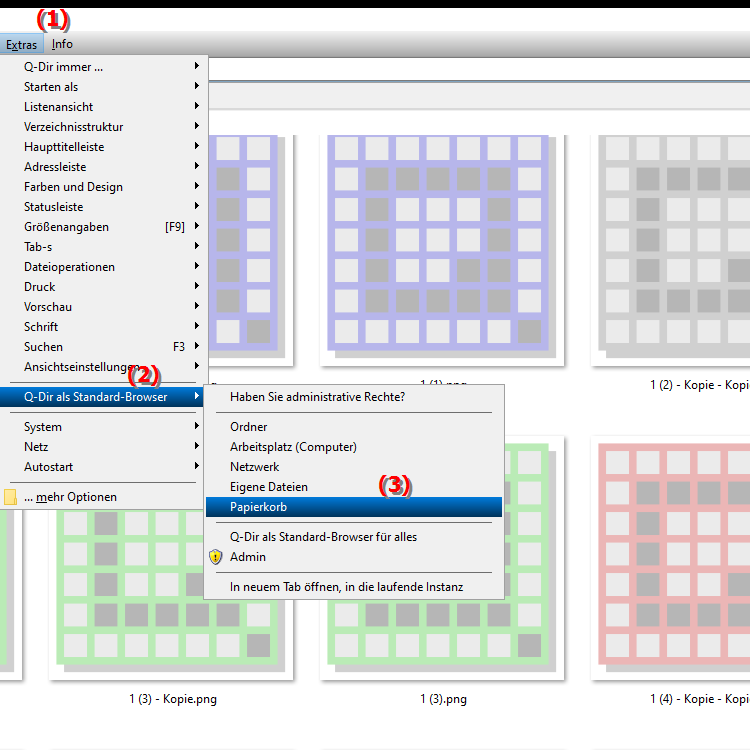
Task: Expand the Statusleiste submenu
Action: tap(104, 207)
